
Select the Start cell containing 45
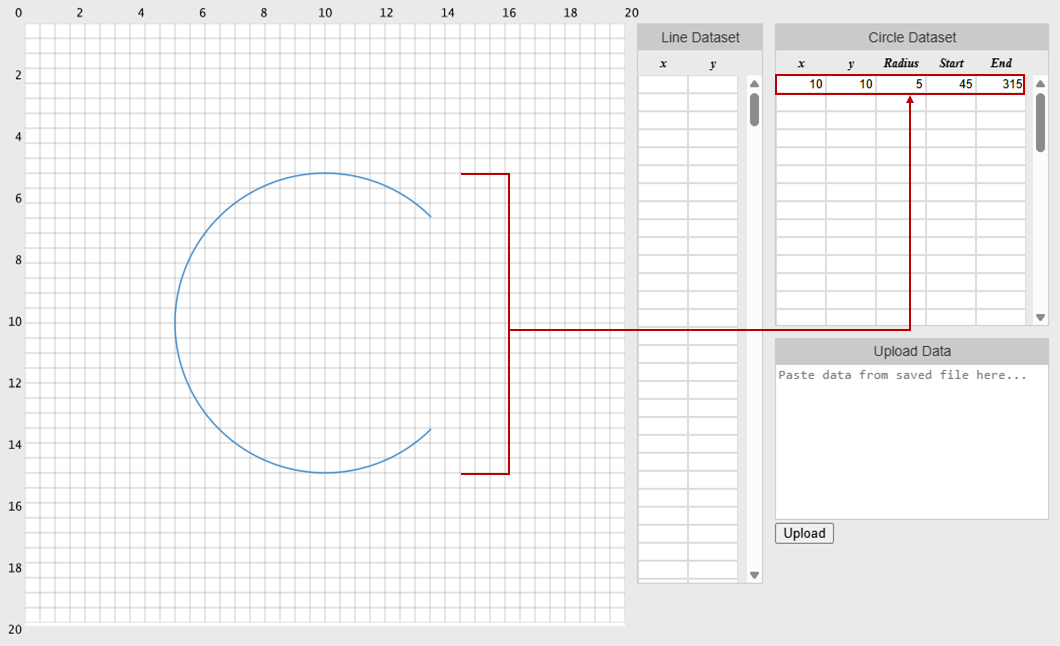pyautogui.click(x=950, y=84)
